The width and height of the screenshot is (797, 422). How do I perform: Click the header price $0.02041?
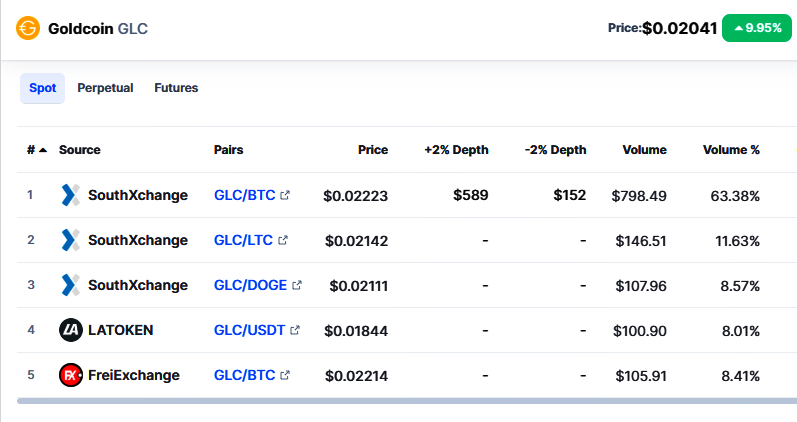pyautogui.click(x=680, y=28)
